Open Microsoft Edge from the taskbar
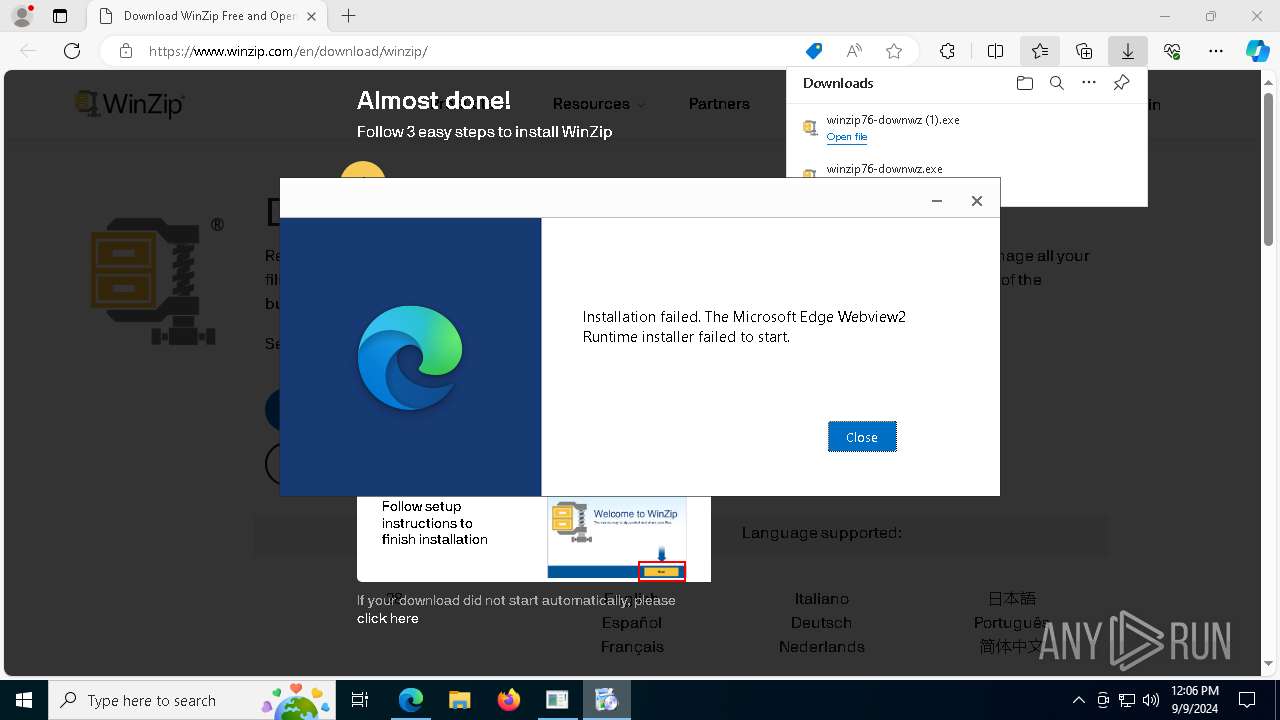1280x720 pixels. click(x=411, y=700)
